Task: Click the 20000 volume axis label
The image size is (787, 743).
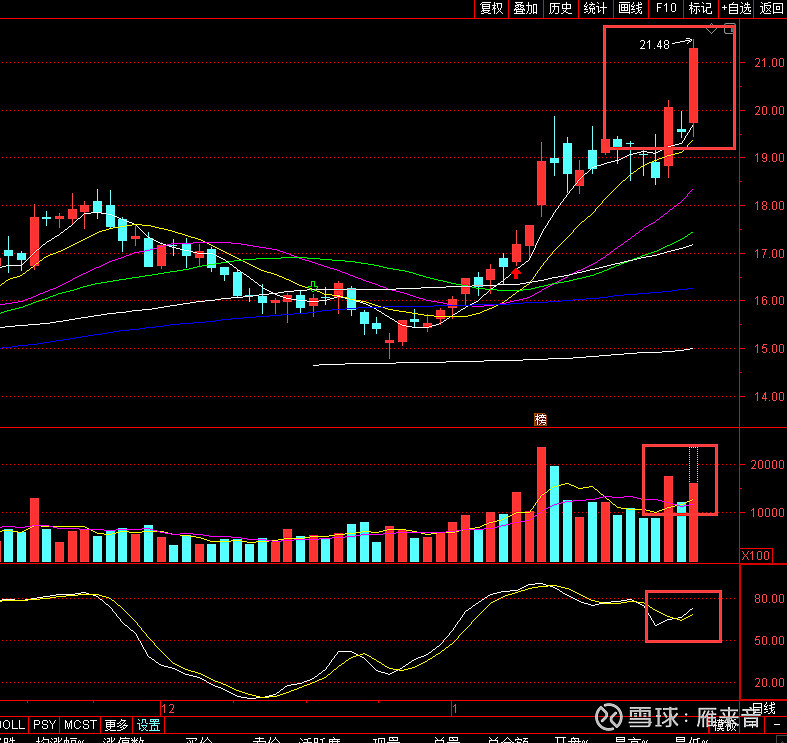Action: [767, 465]
